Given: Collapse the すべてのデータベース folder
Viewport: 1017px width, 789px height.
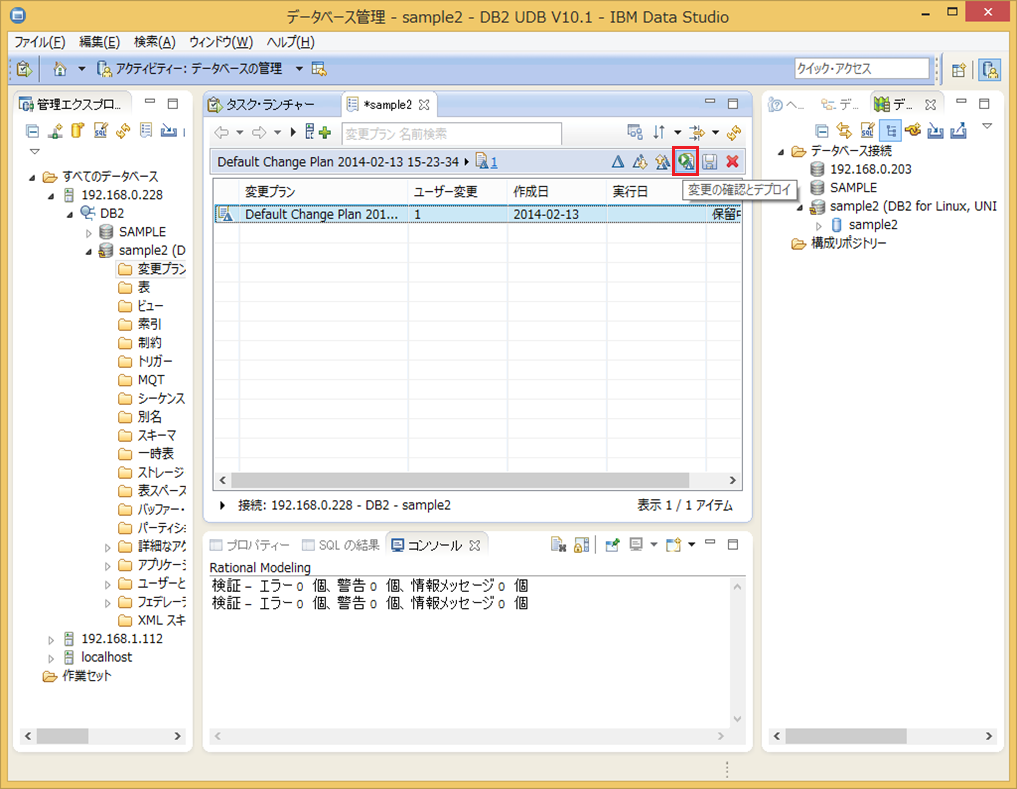Looking at the screenshot, I should (x=32, y=177).
